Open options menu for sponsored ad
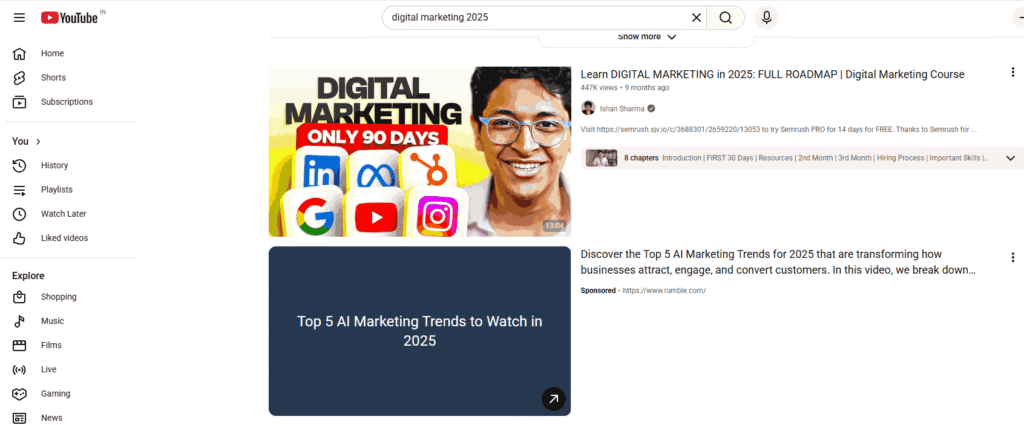 coord(1012,257)
